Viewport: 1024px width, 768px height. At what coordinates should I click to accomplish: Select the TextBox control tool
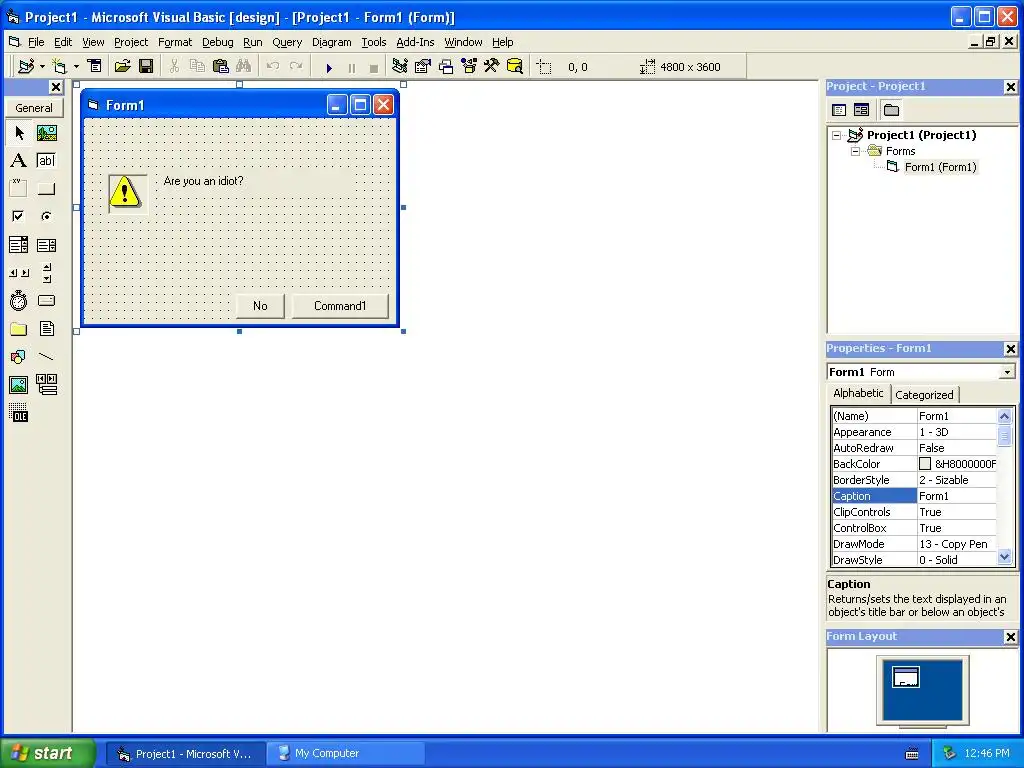click(x=46, y=161)
